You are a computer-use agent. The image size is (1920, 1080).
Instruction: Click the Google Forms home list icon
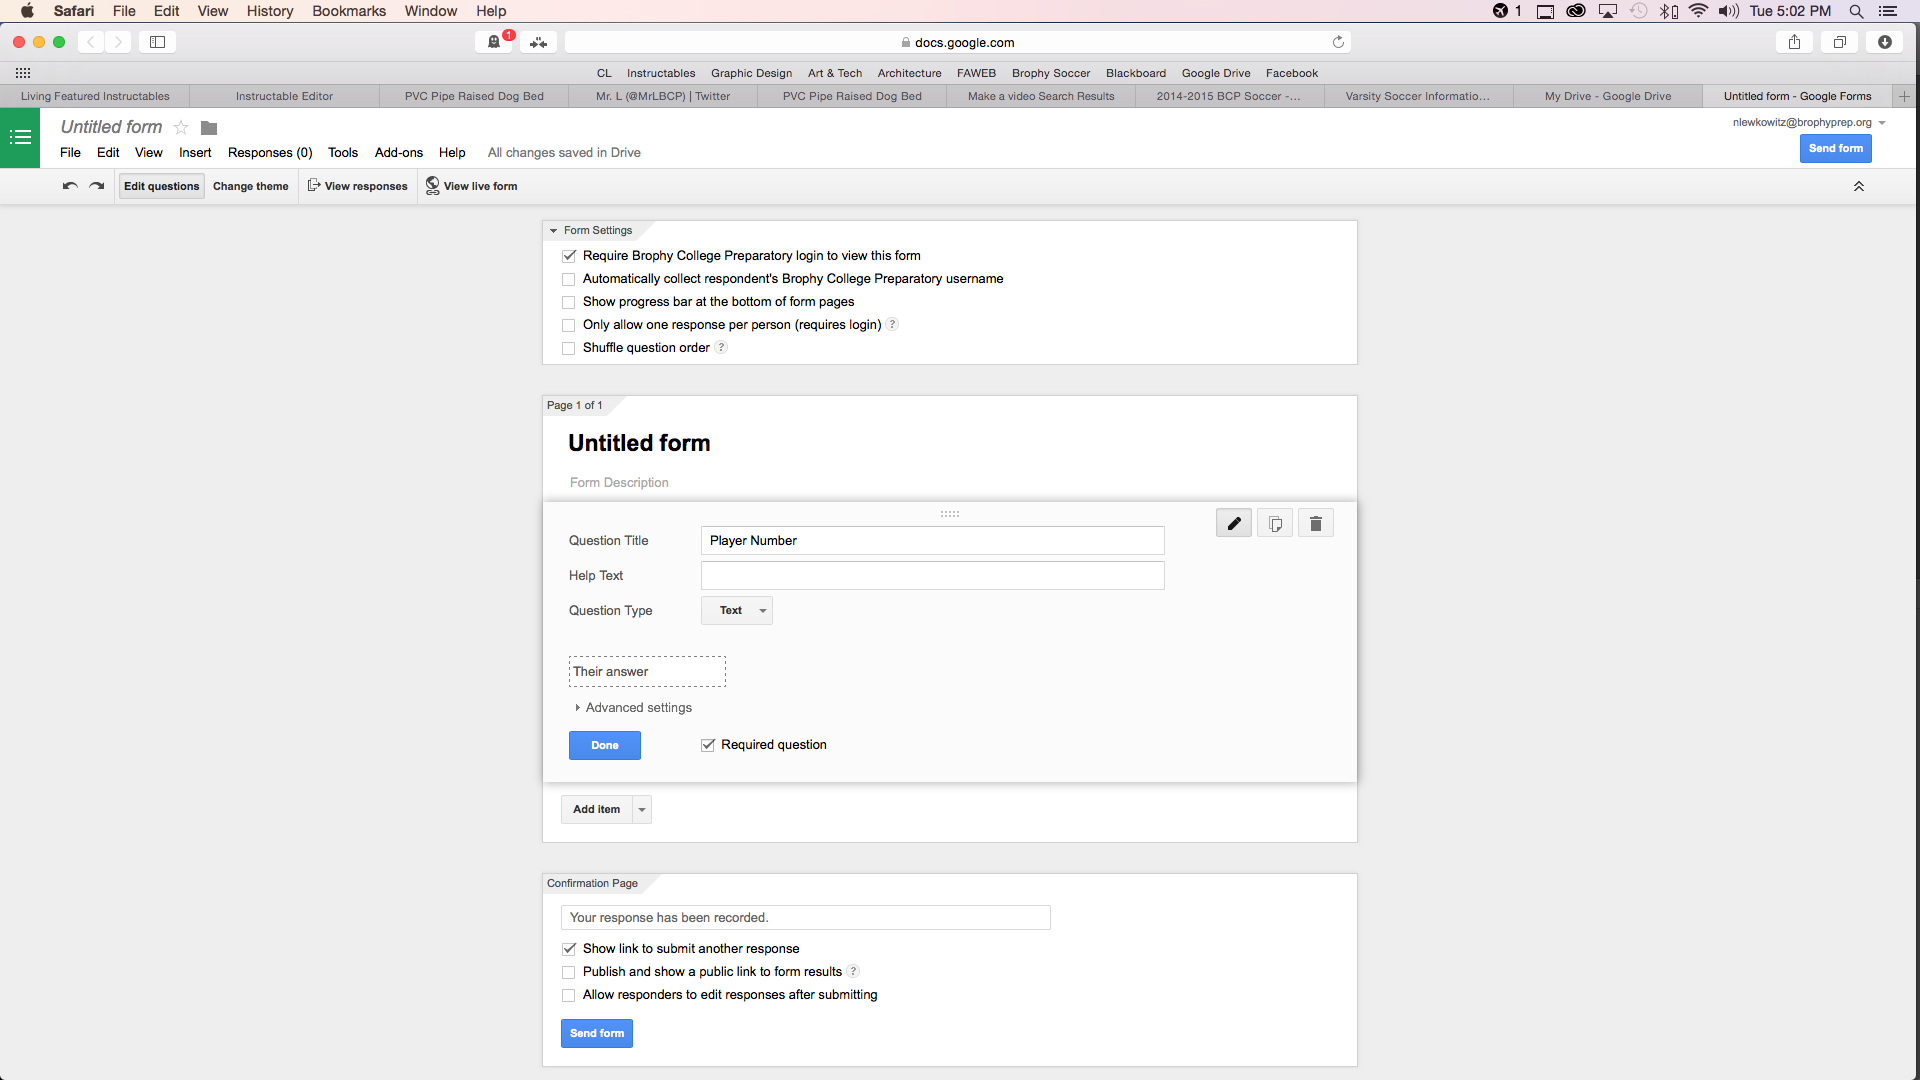20,137
